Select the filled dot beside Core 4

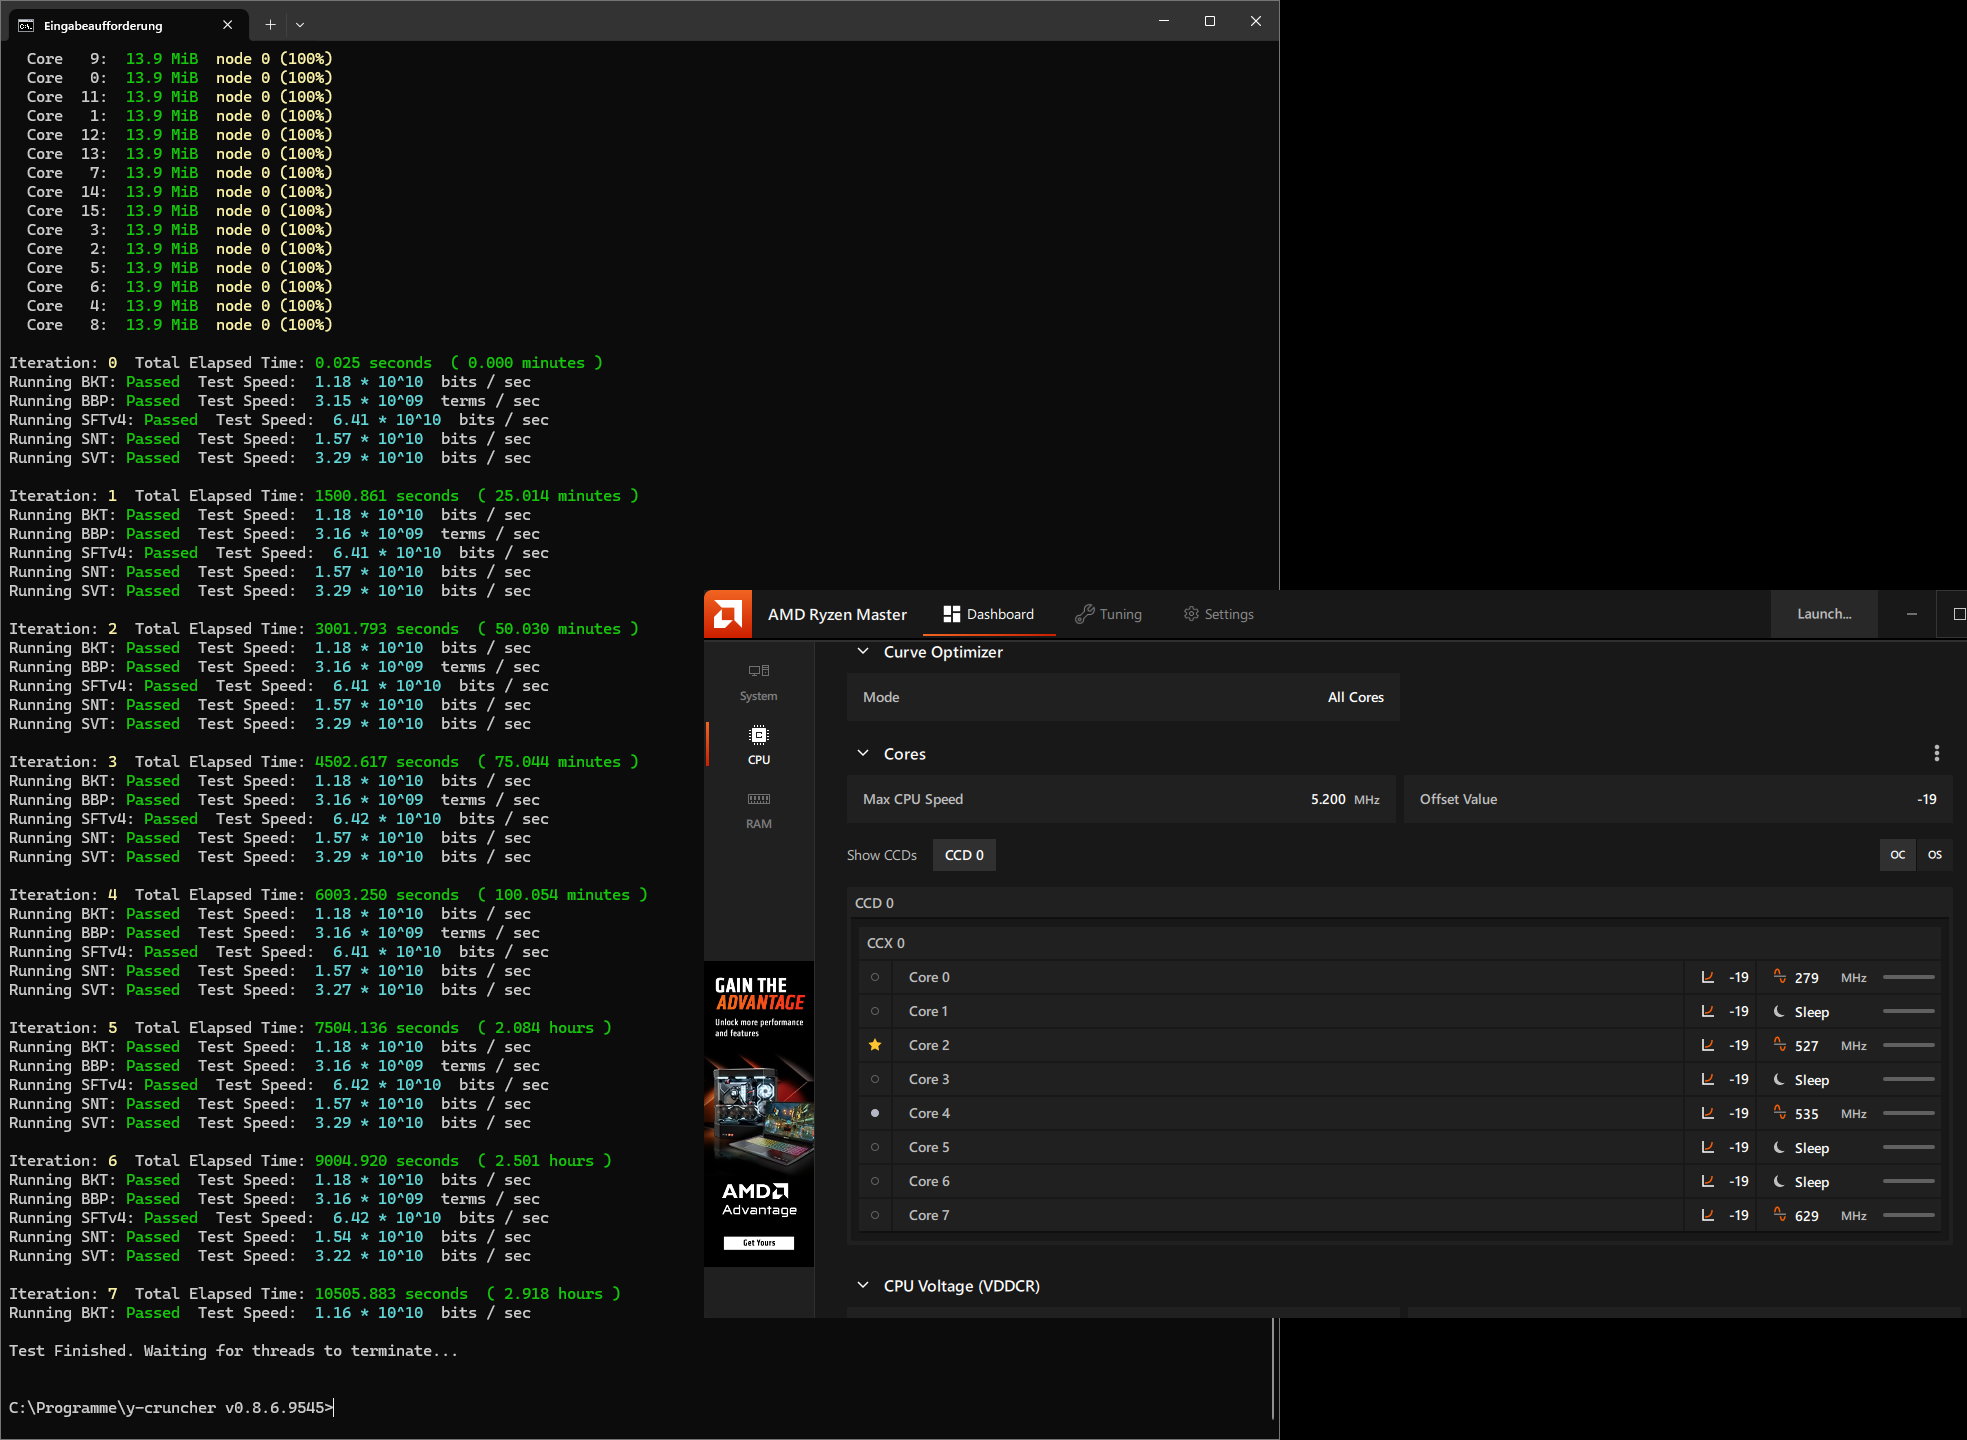(875, 1113)
